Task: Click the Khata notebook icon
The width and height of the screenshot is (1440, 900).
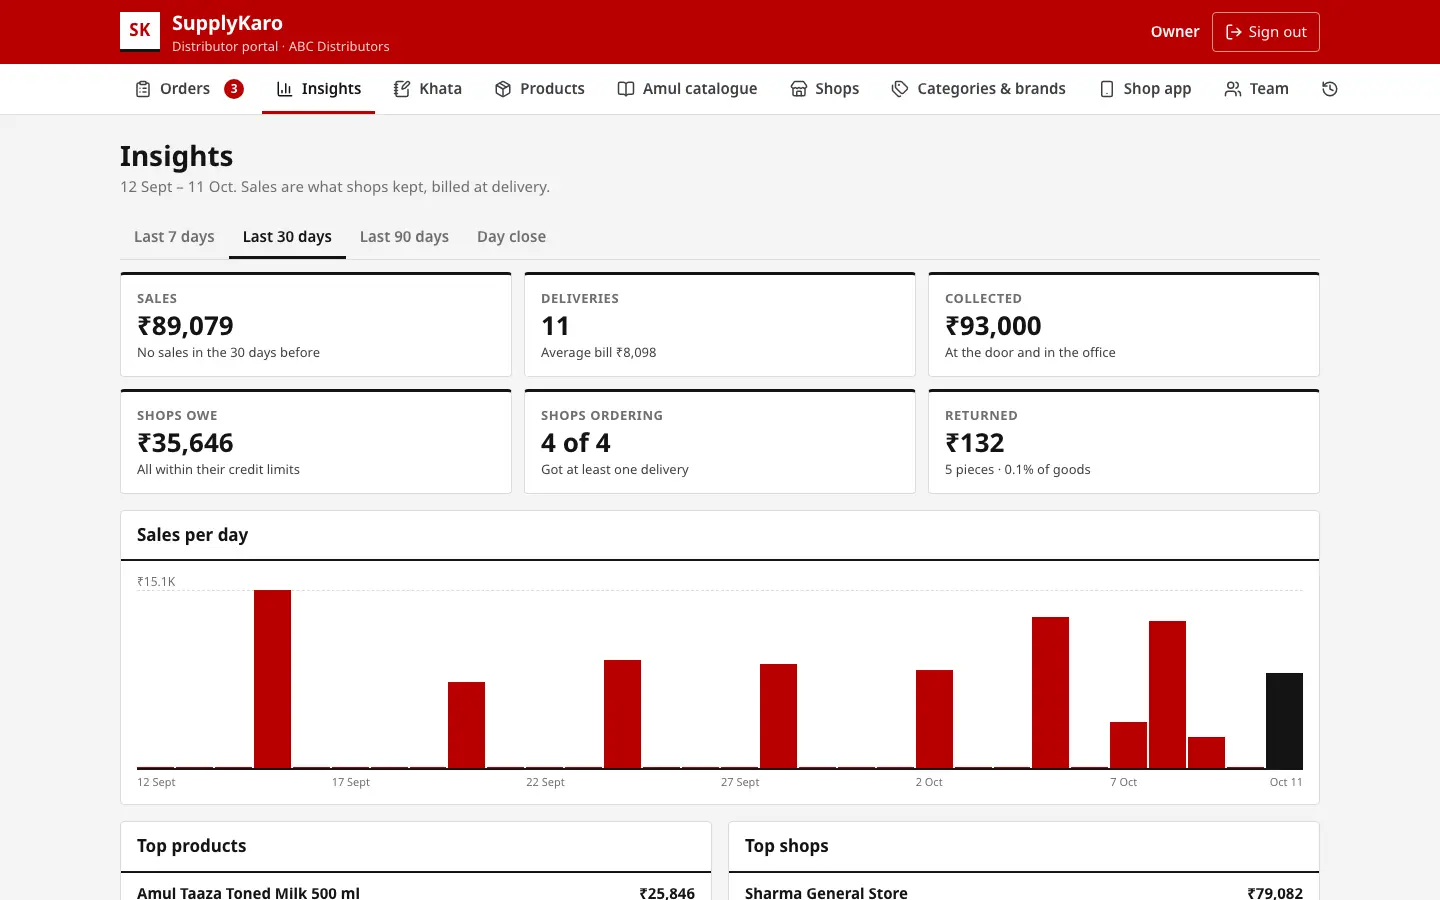Action: coord(402,89)
